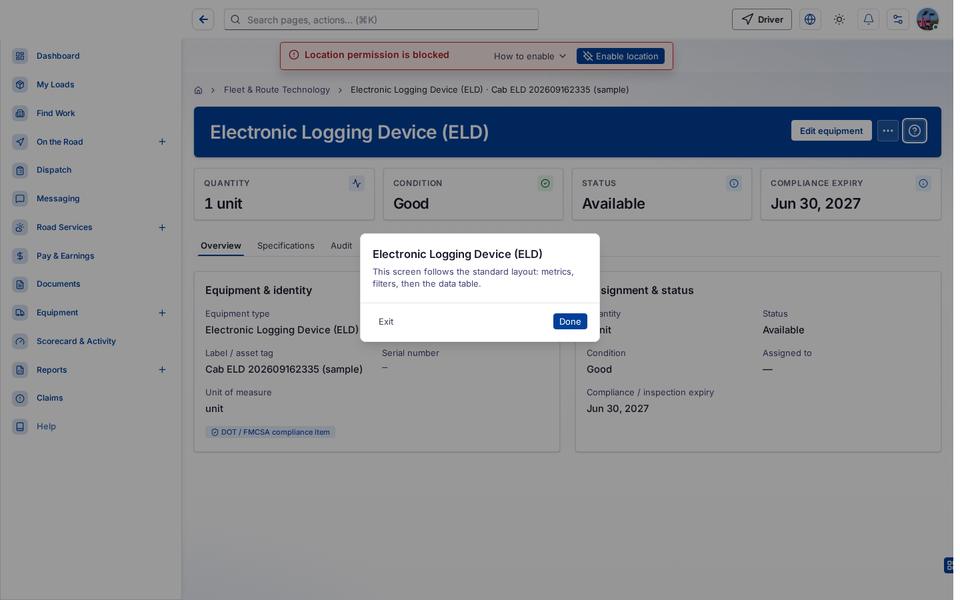
Task: Click the back arrow button
Action: [203, 20]
